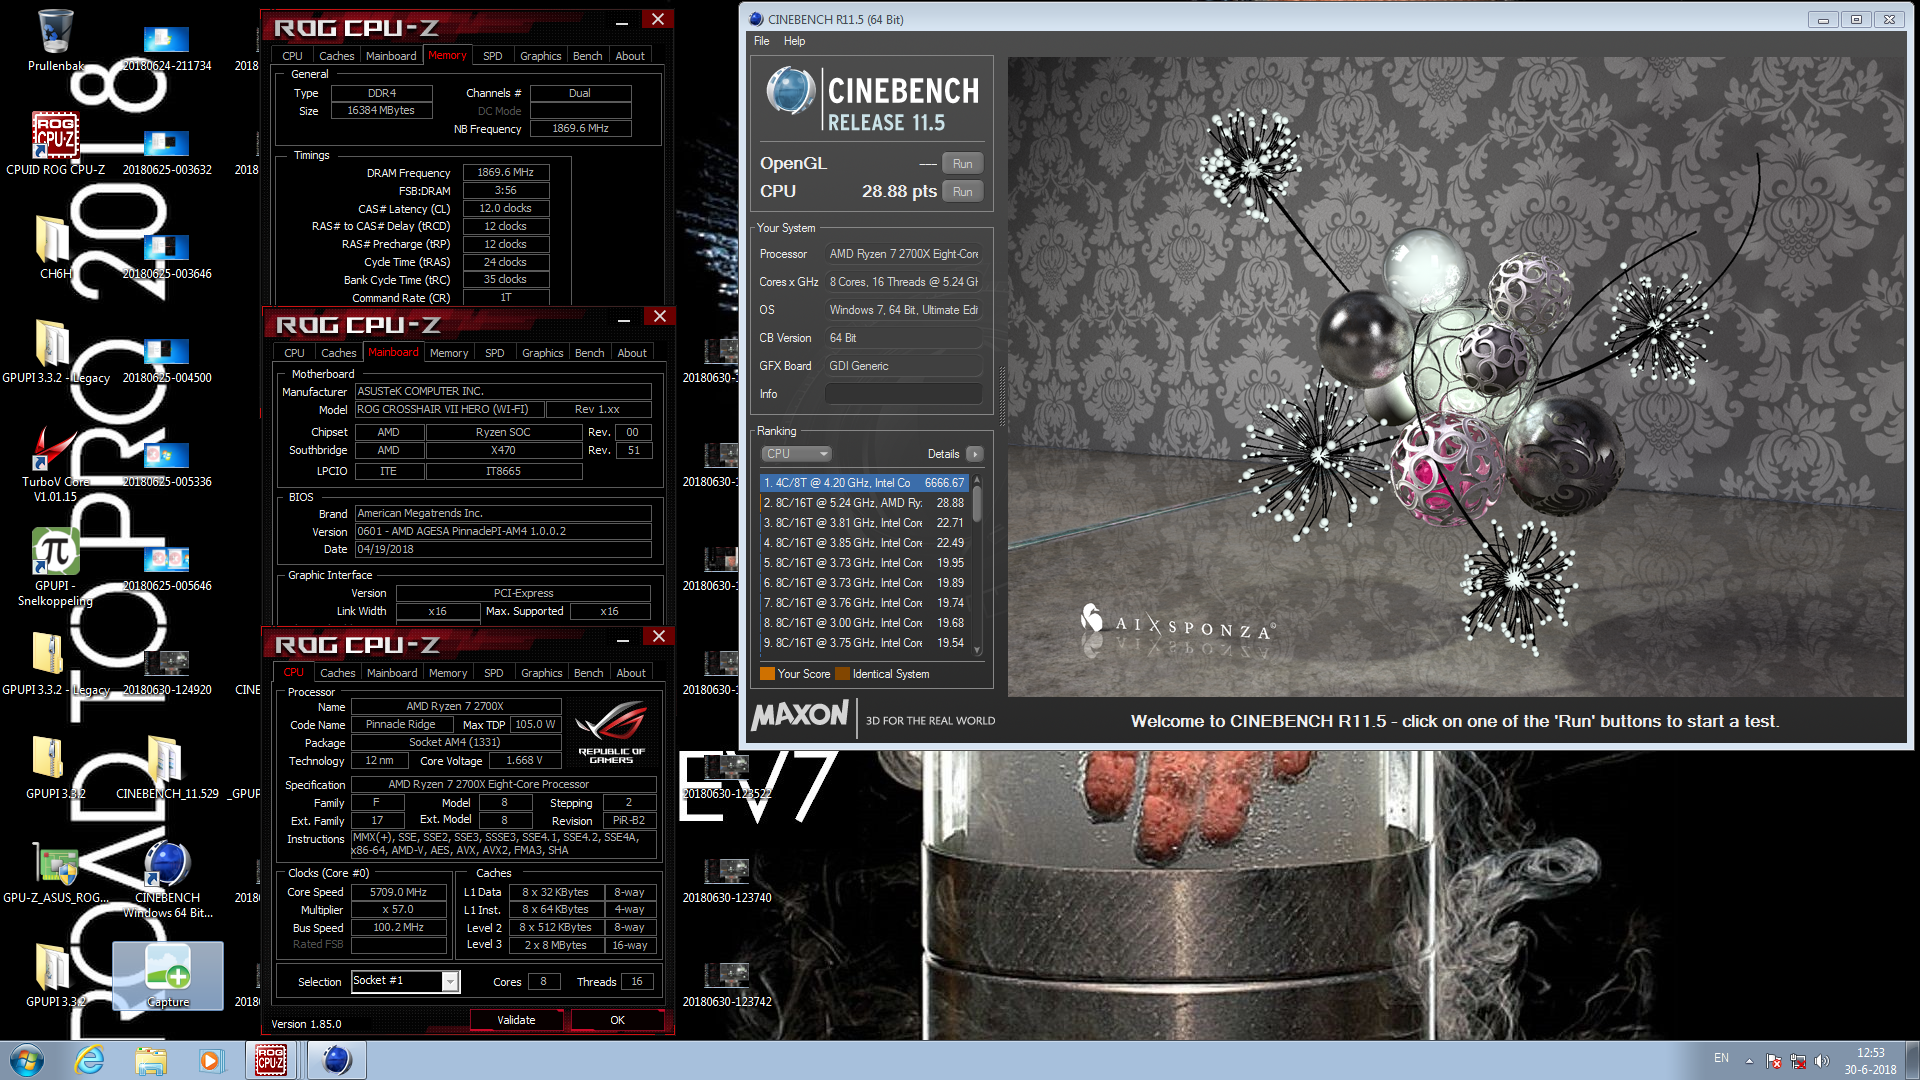Click Validate button in CPU-Z
Screen dimensions: 1920x1080
pyautogui.click(x=516, y=1020)
